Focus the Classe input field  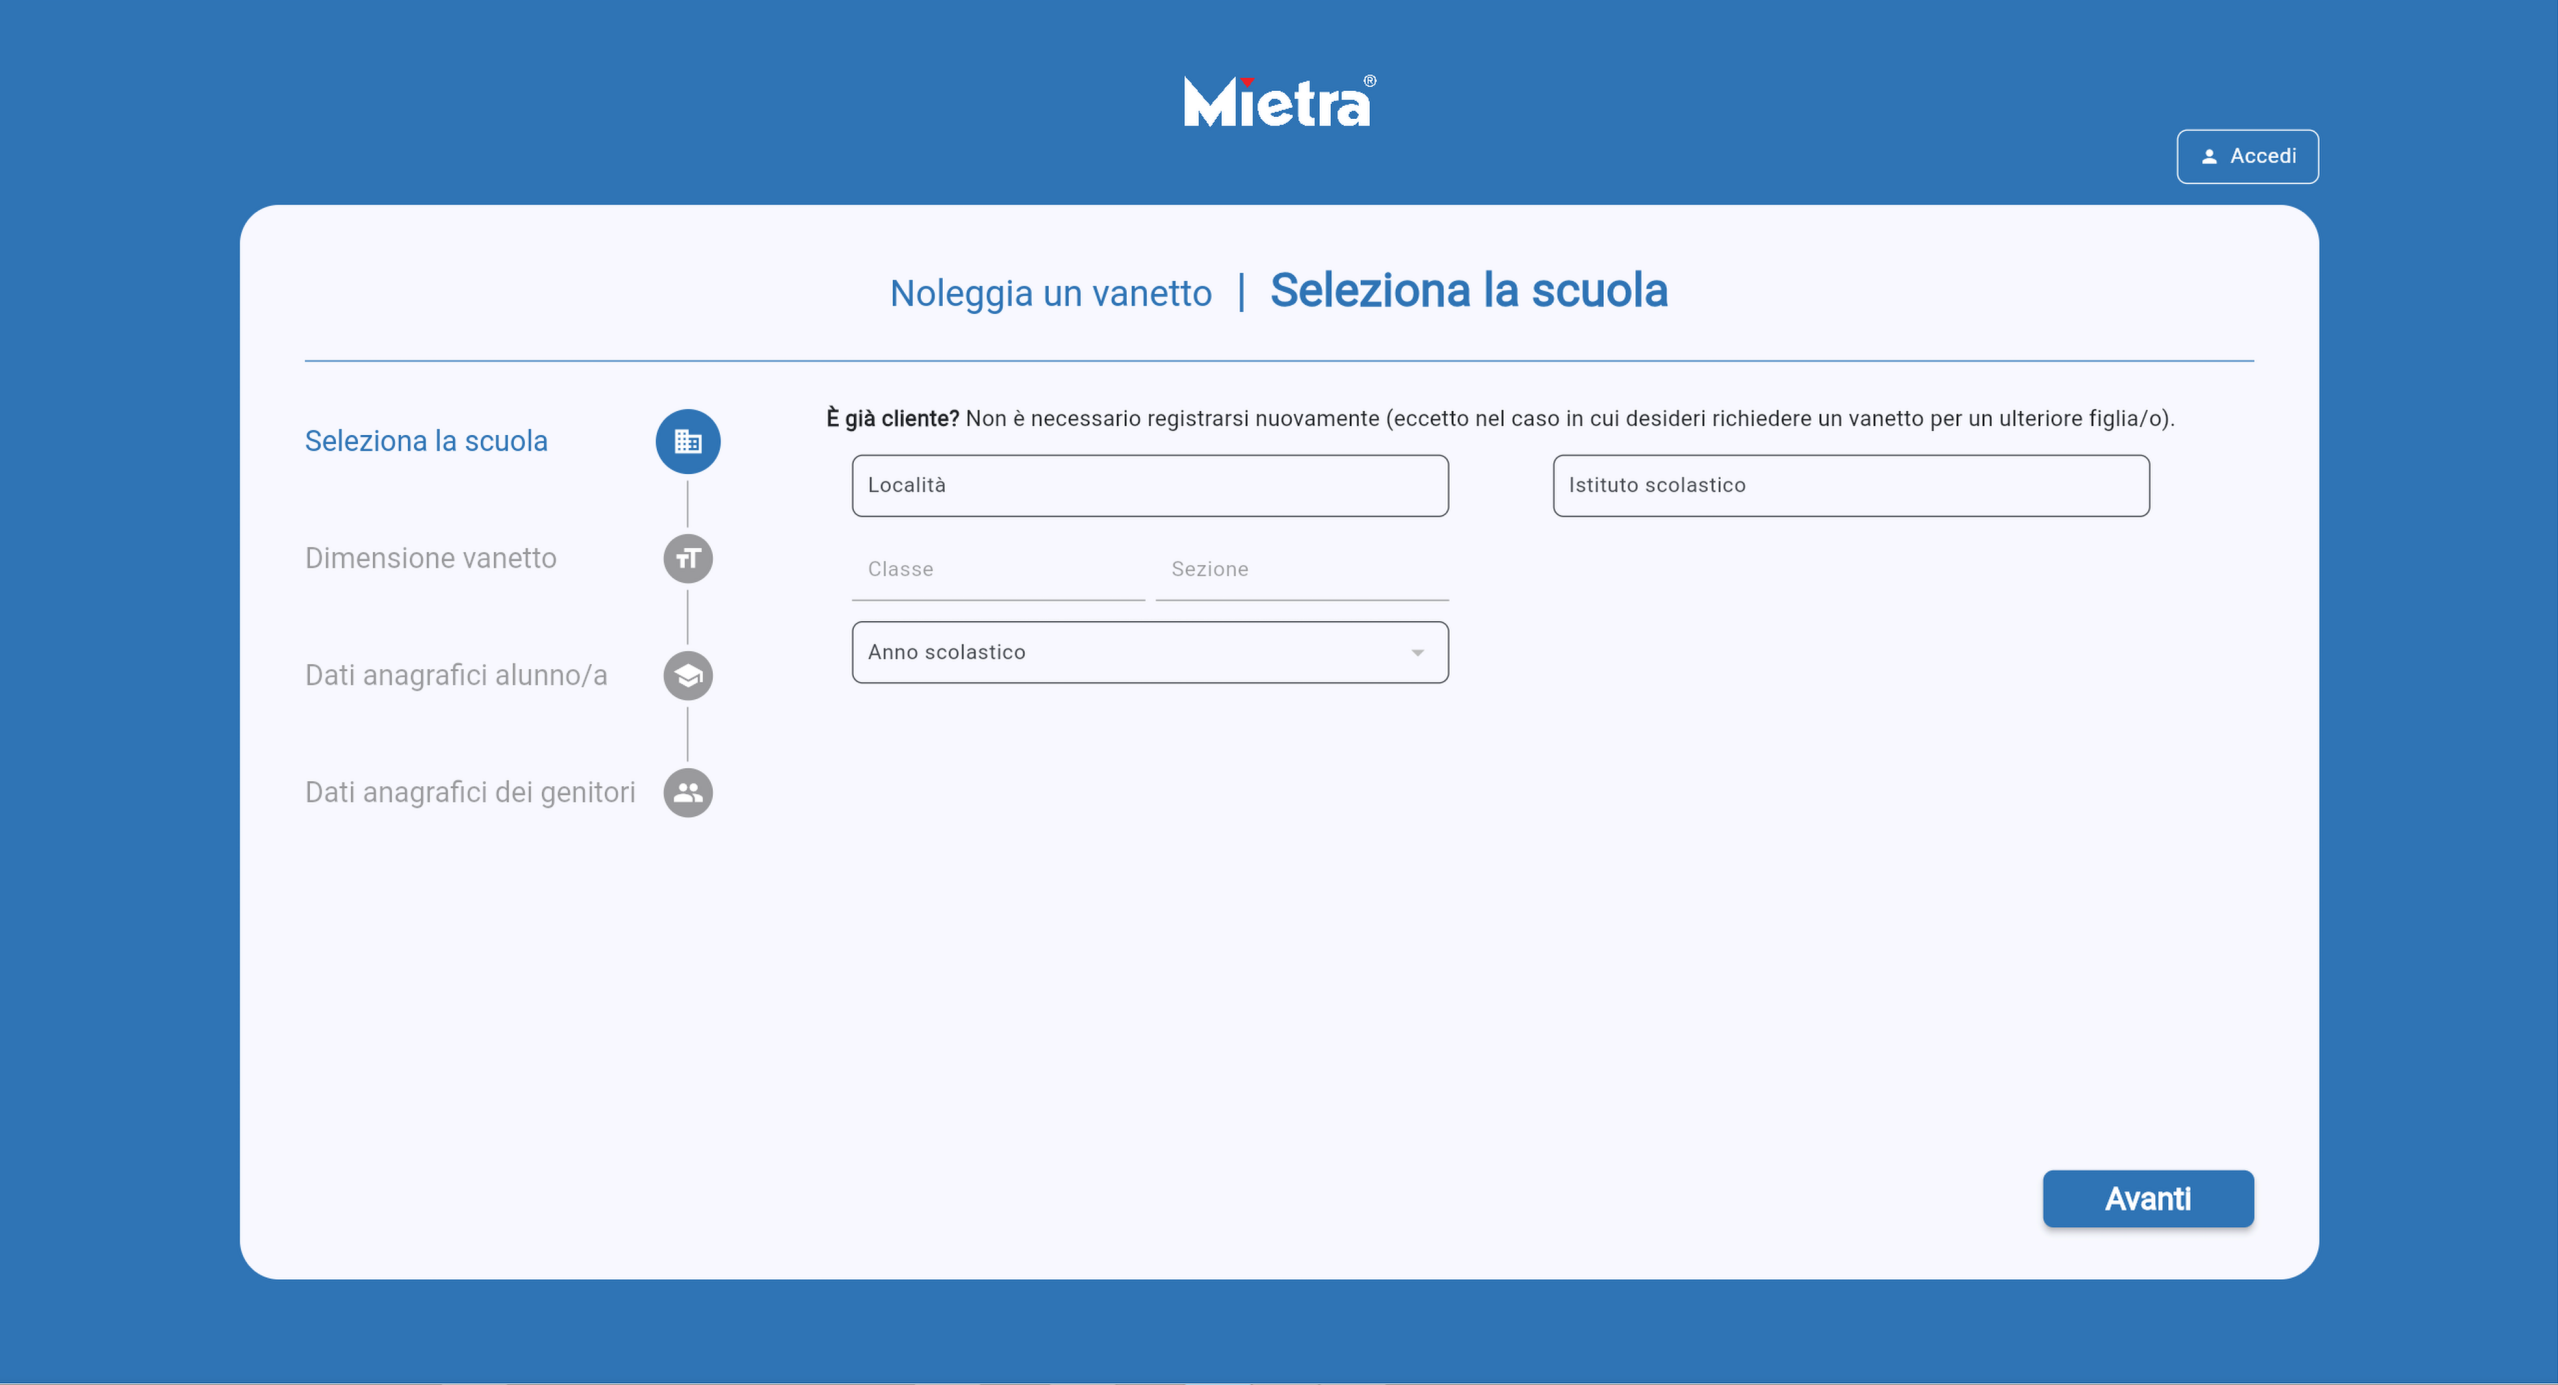click(x=997, y=570)
